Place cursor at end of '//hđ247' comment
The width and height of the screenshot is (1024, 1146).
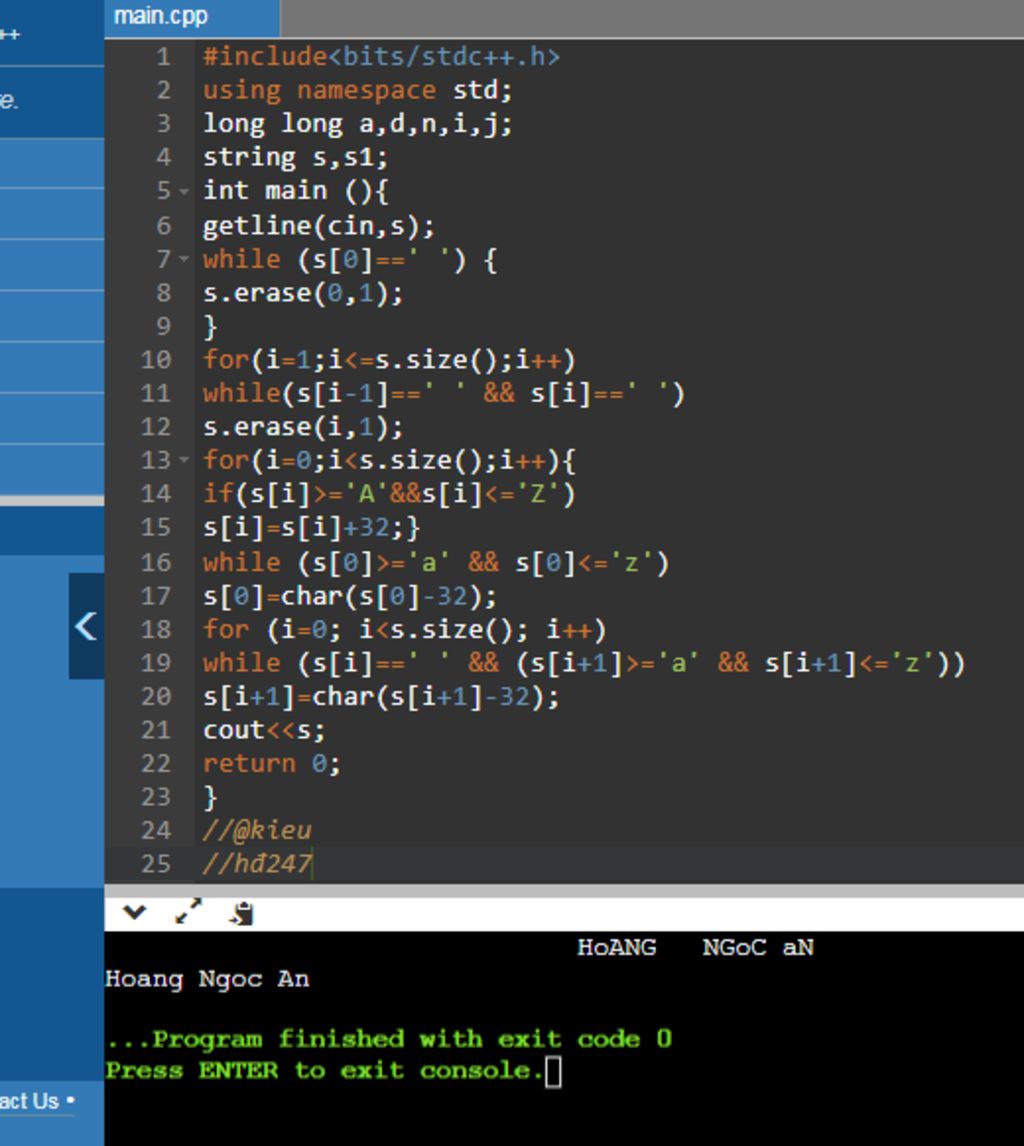pos(313,864)
